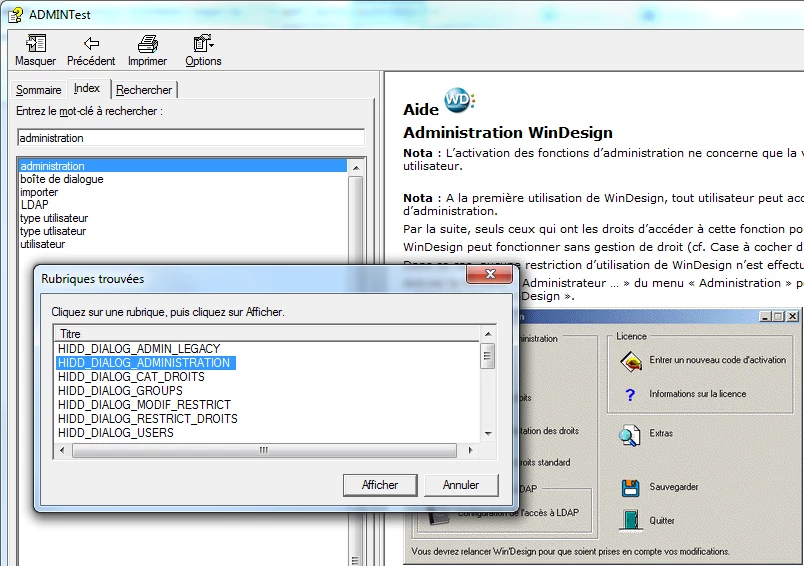The image size is (804, 566).
Task: Switch to the Sommaire tab
Action: point(38,90)
